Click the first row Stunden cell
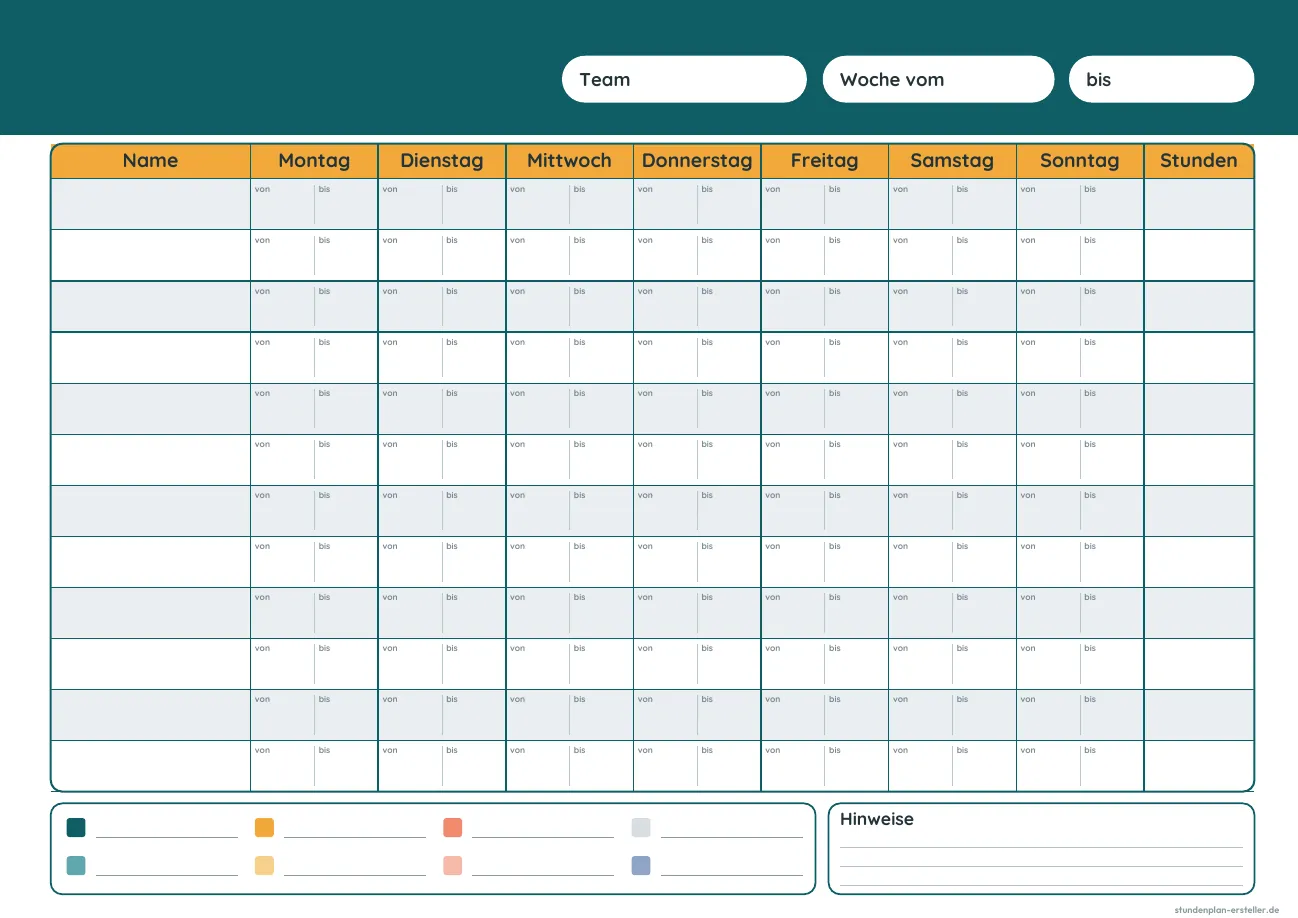The width and height of the screenshot is (1298, 918). click(1199, 204)
